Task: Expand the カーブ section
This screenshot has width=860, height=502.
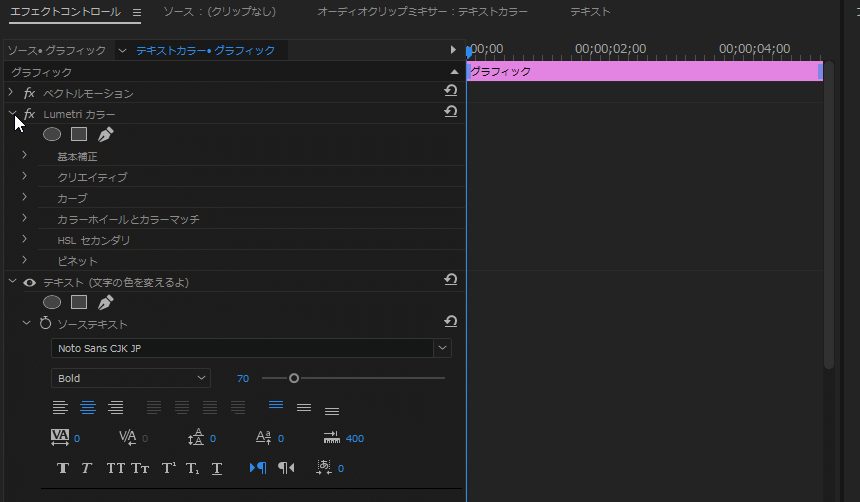Action: (25, 197)
